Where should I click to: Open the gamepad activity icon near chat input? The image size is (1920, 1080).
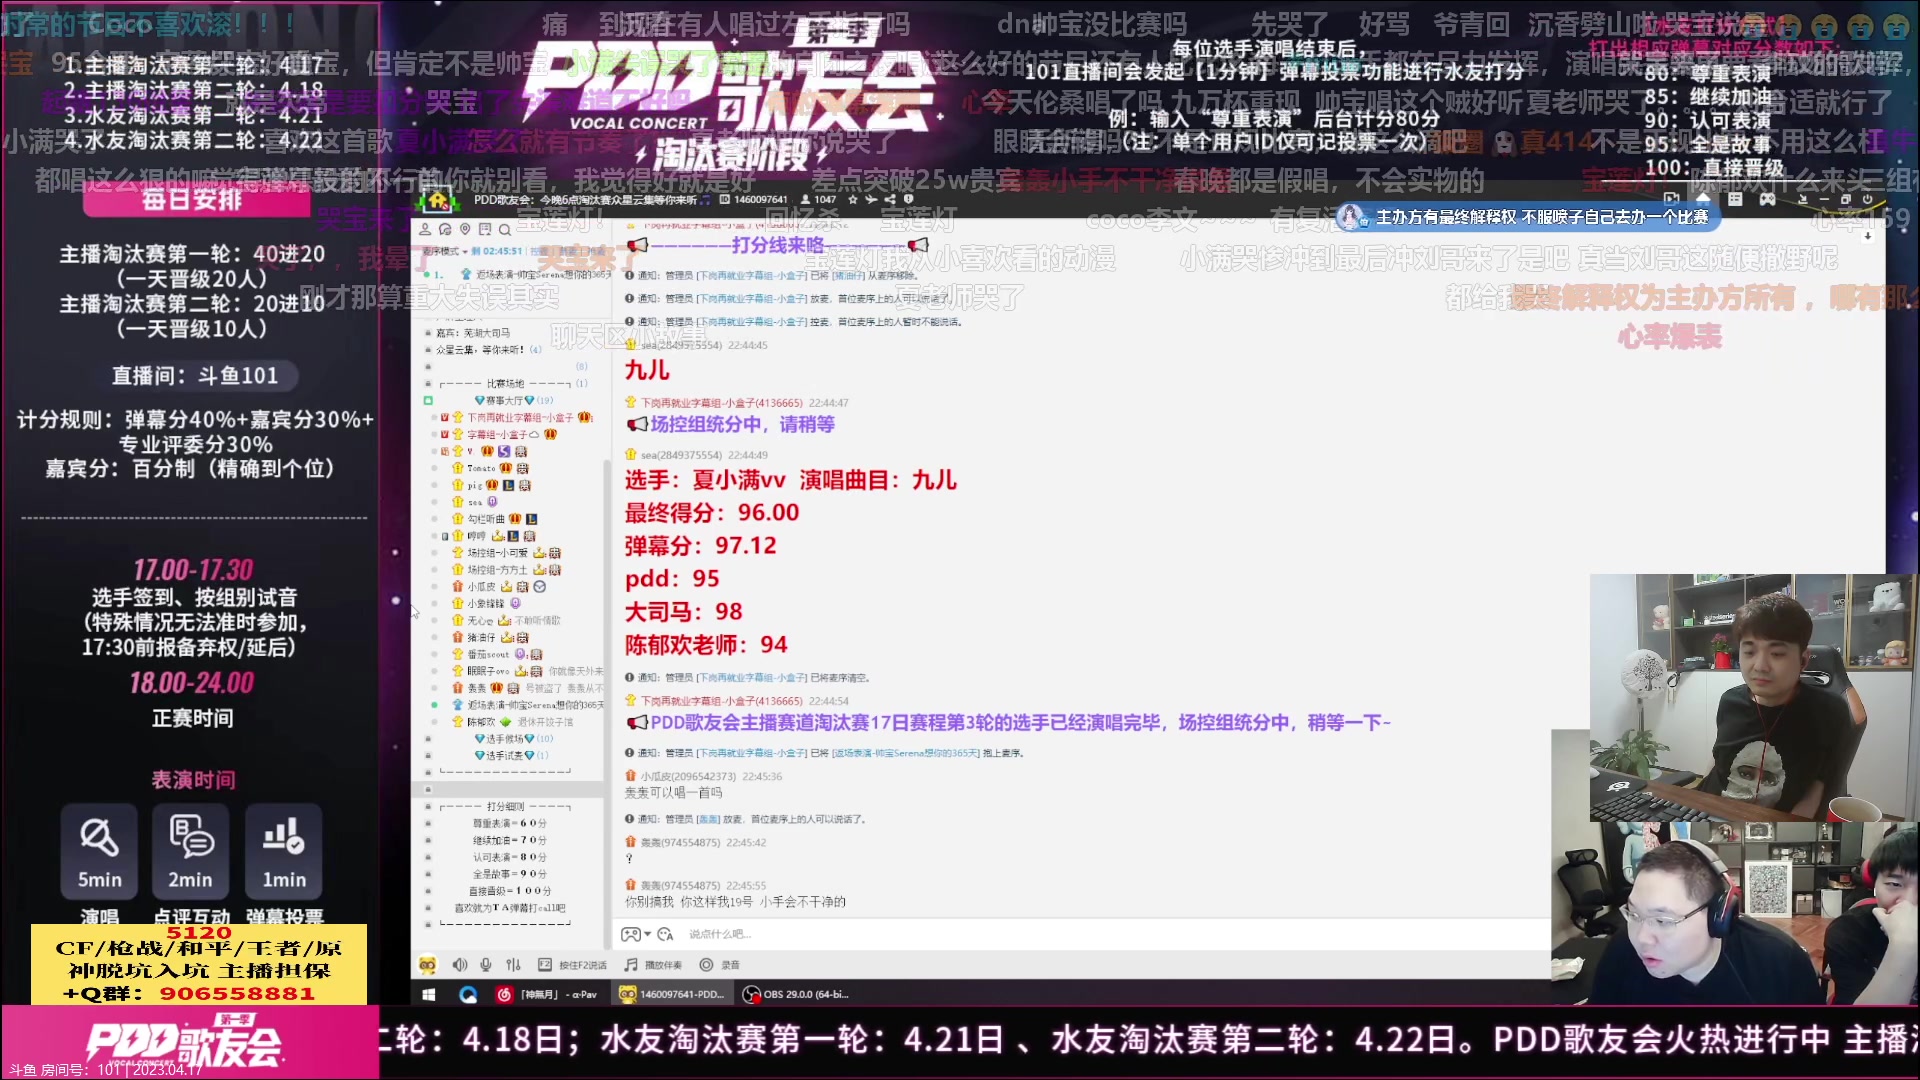630,934
